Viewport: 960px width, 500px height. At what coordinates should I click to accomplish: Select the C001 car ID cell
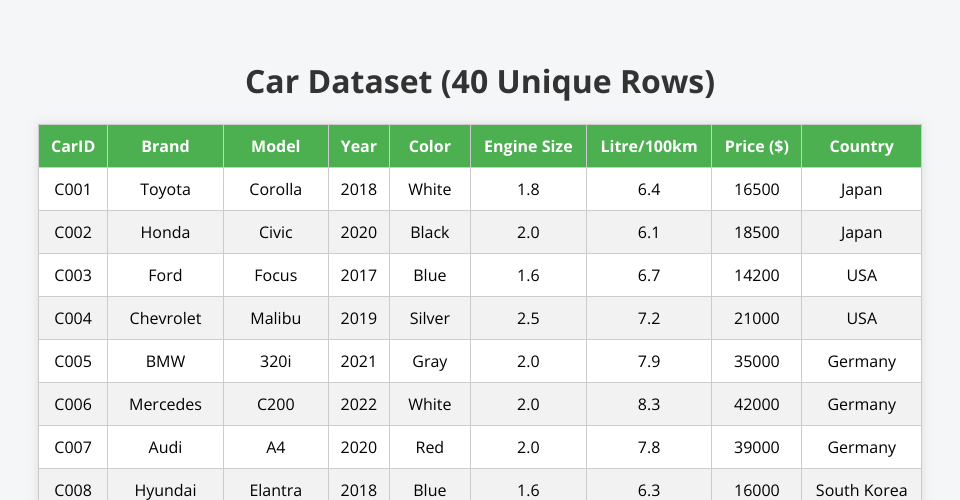(x=73, y=189)
